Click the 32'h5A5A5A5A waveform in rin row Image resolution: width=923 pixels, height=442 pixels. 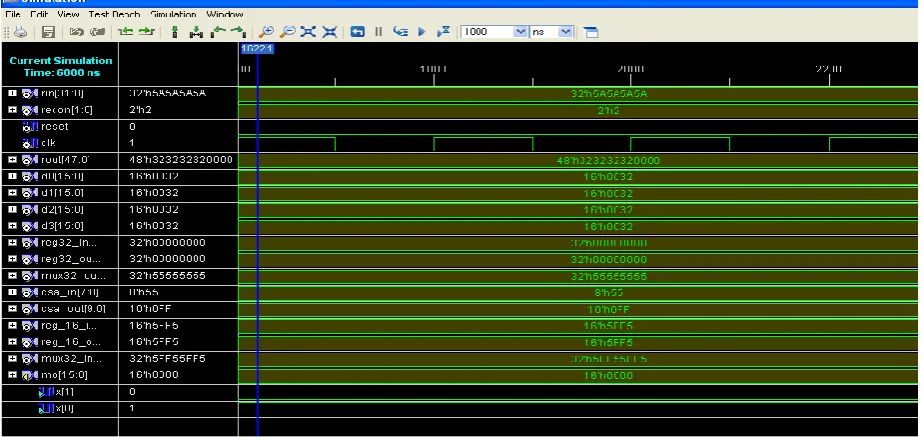(x=609, y=94)
